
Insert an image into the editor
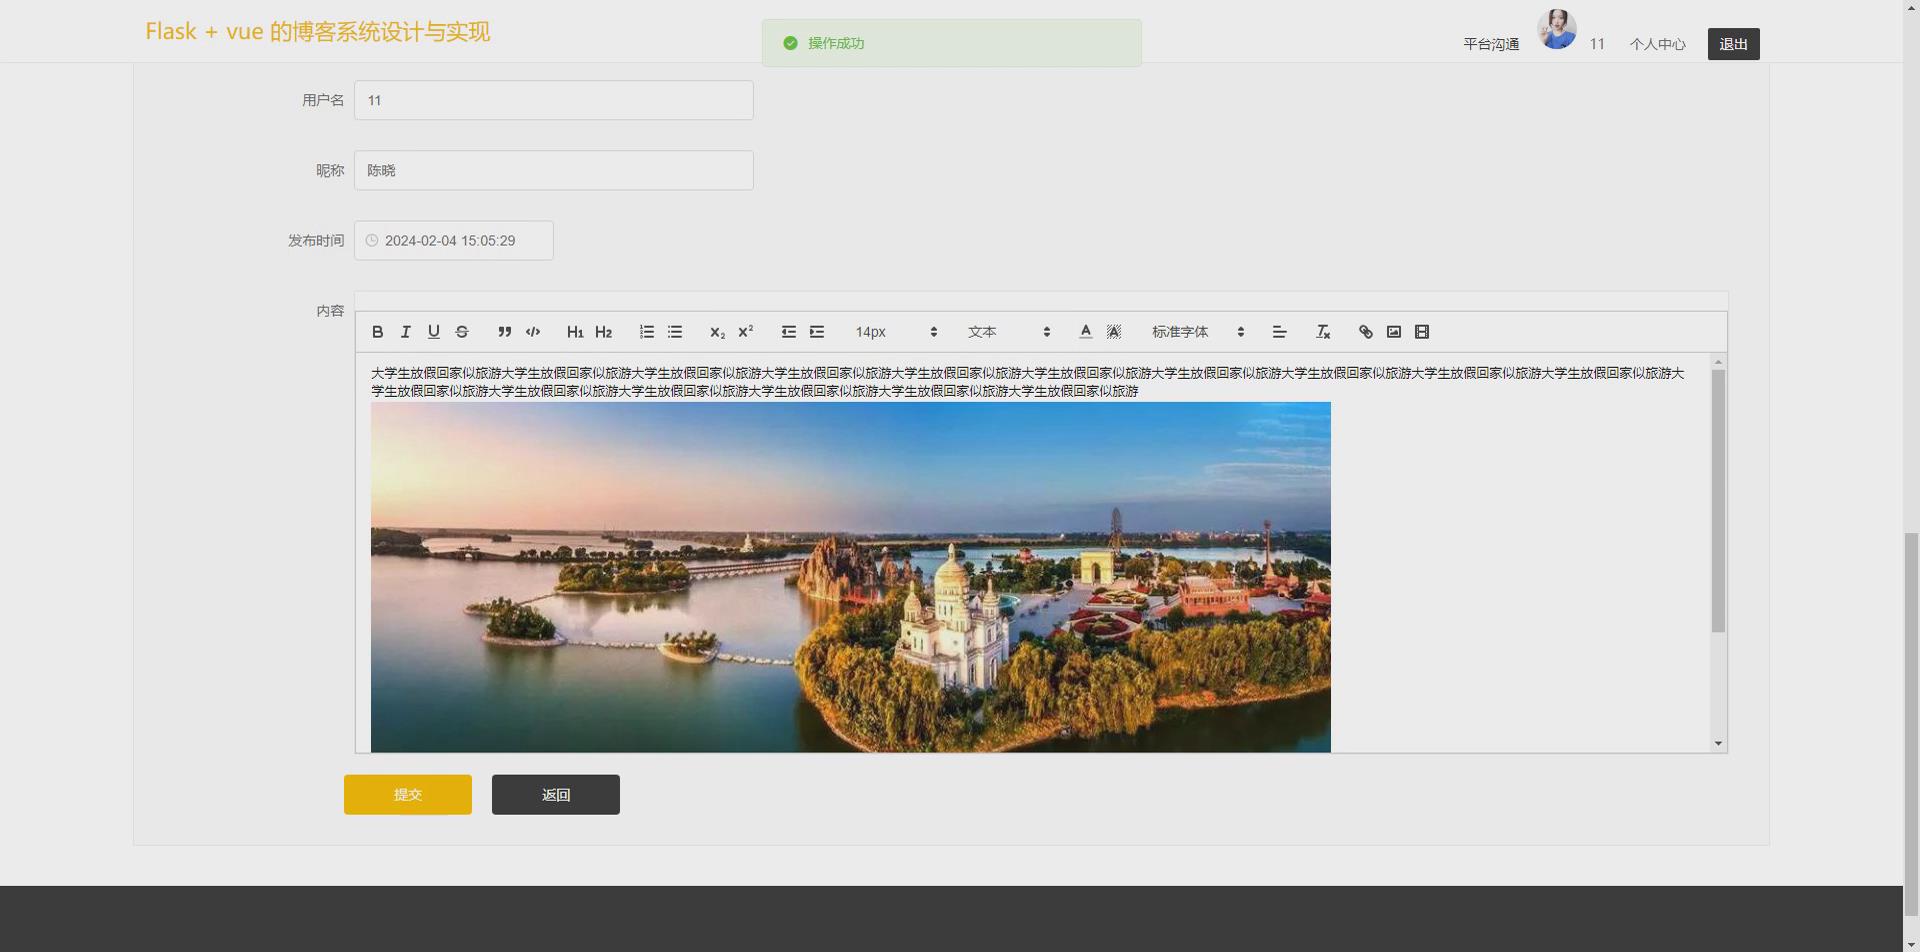[x=1394, y=332]
